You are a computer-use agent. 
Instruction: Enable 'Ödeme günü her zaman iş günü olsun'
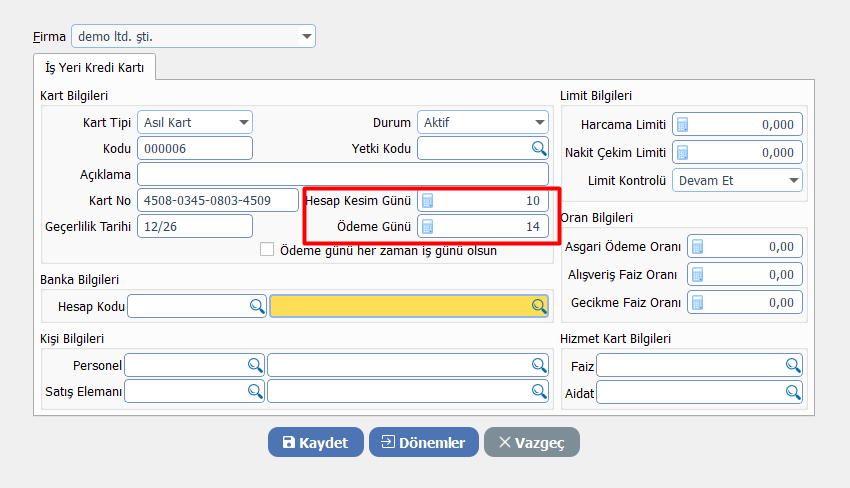[267, 250]
